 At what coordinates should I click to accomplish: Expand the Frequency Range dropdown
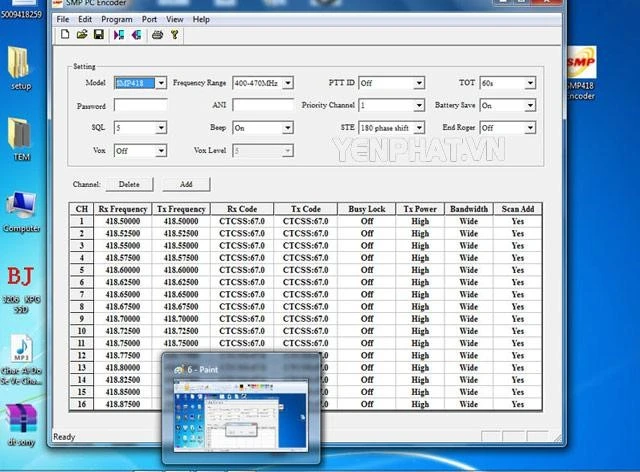tap(287, 83)
